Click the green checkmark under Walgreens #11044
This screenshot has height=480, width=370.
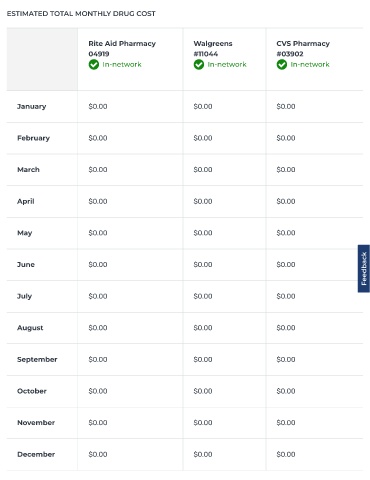point(199,64)
